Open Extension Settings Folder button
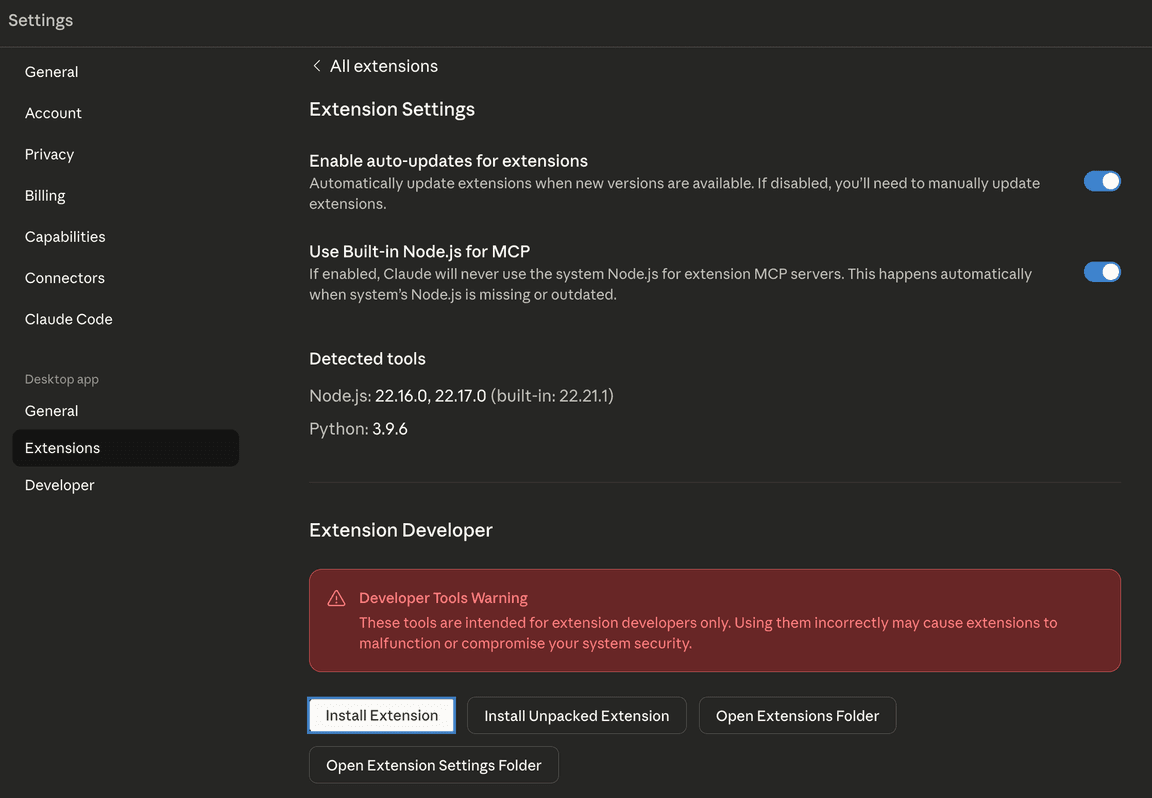The image size is (1152, 798). pos(433,765)
